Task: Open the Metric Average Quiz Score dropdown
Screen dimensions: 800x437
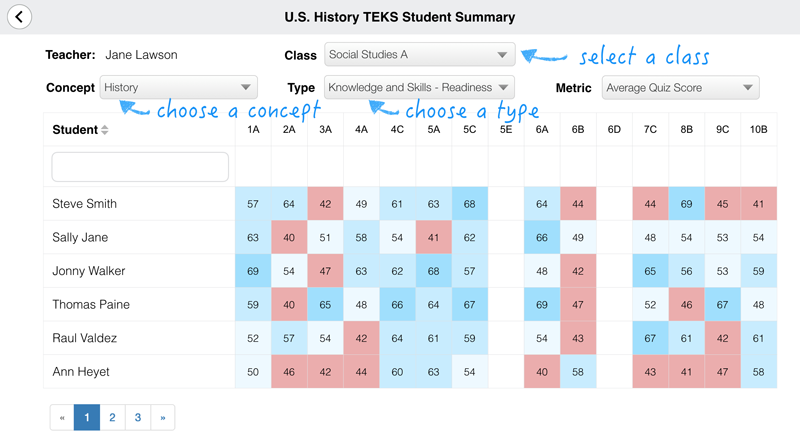Action: pyautogui.click(x=680, y=88)
